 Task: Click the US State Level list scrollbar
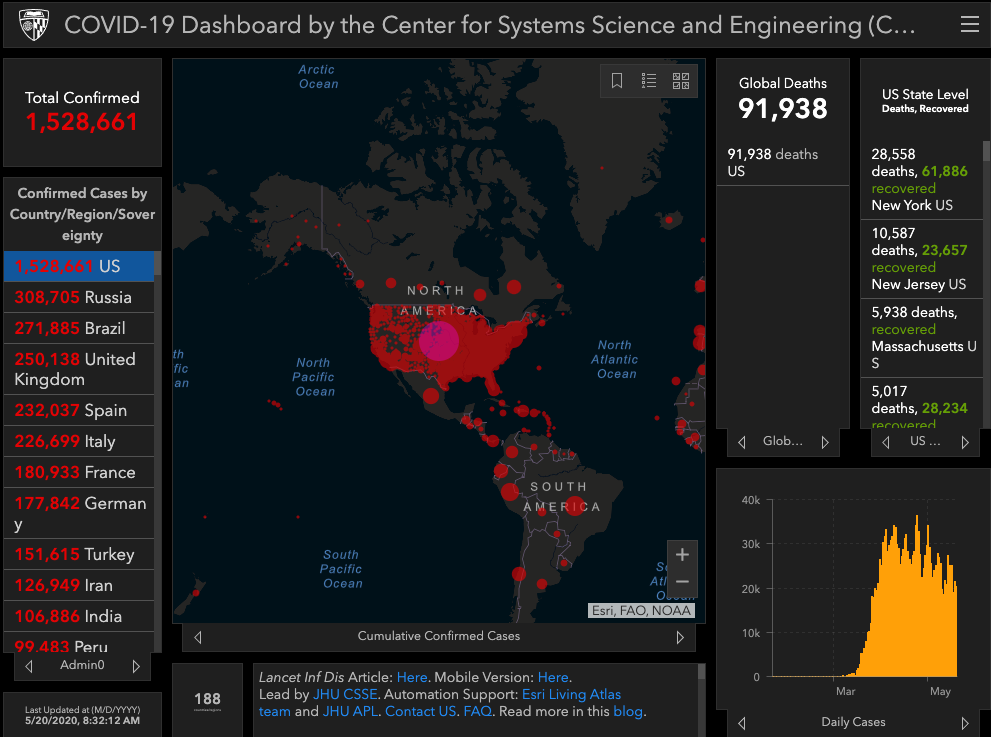[x=986, y=280]
